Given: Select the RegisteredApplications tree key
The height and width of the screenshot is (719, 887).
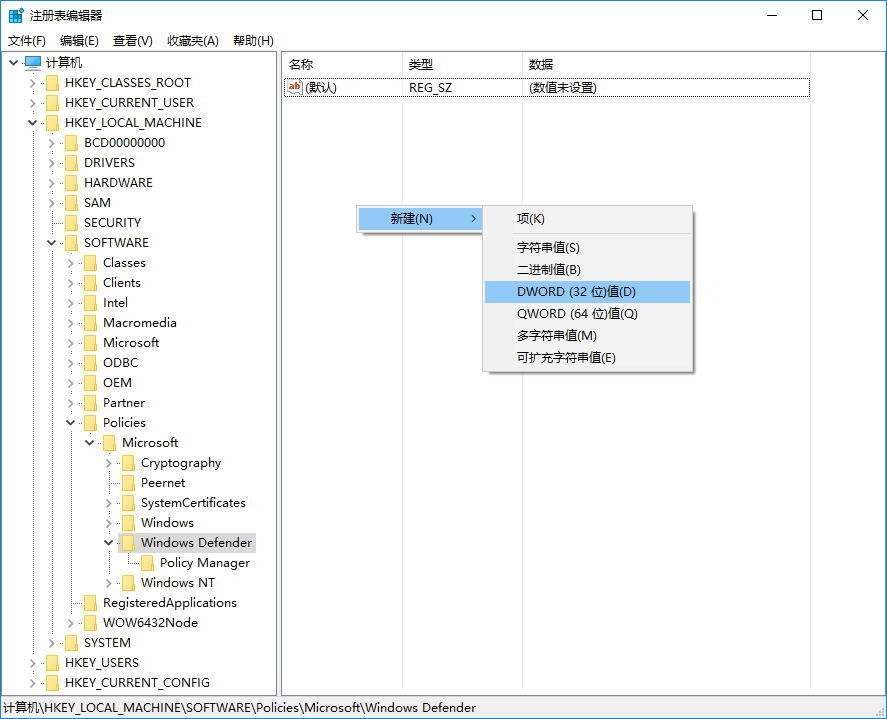Looking at the screenshot, I should click(170, 603).
